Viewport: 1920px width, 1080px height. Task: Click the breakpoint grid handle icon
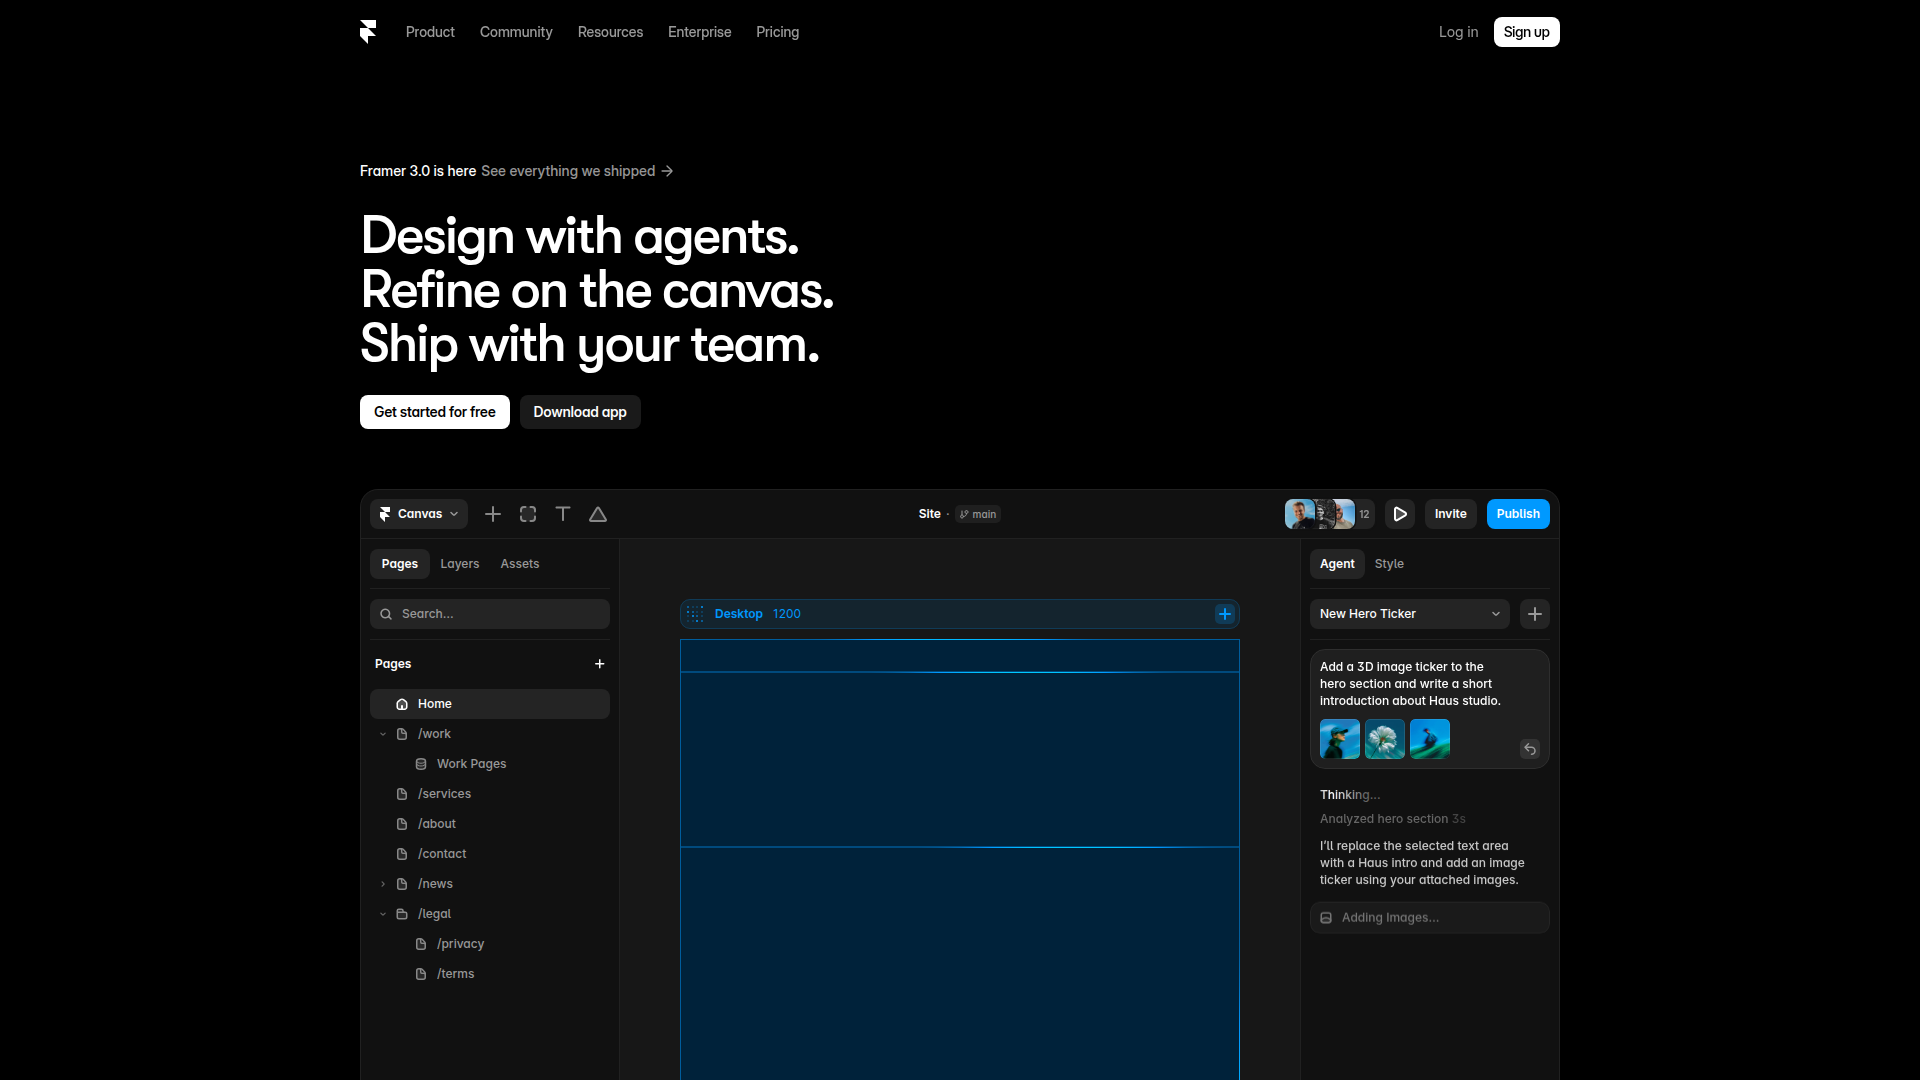click(696, 614)
